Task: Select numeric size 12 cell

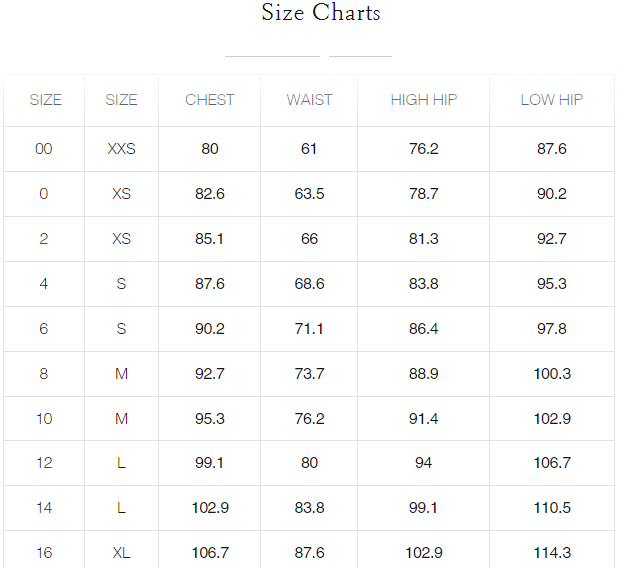Action: click(44, 463)
